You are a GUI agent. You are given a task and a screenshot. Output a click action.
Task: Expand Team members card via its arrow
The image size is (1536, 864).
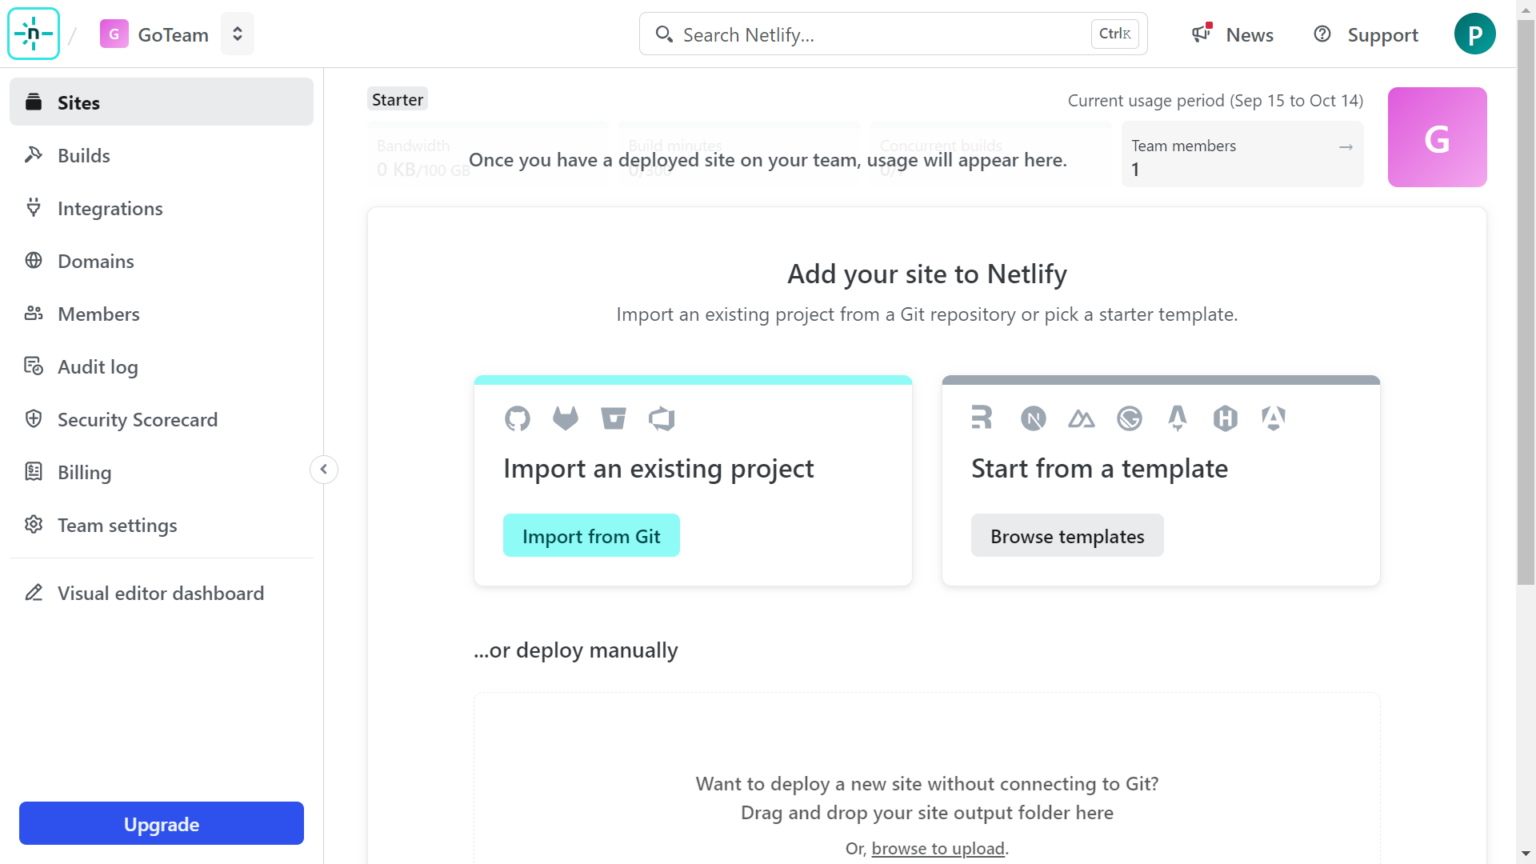[x=1346, y=147]
